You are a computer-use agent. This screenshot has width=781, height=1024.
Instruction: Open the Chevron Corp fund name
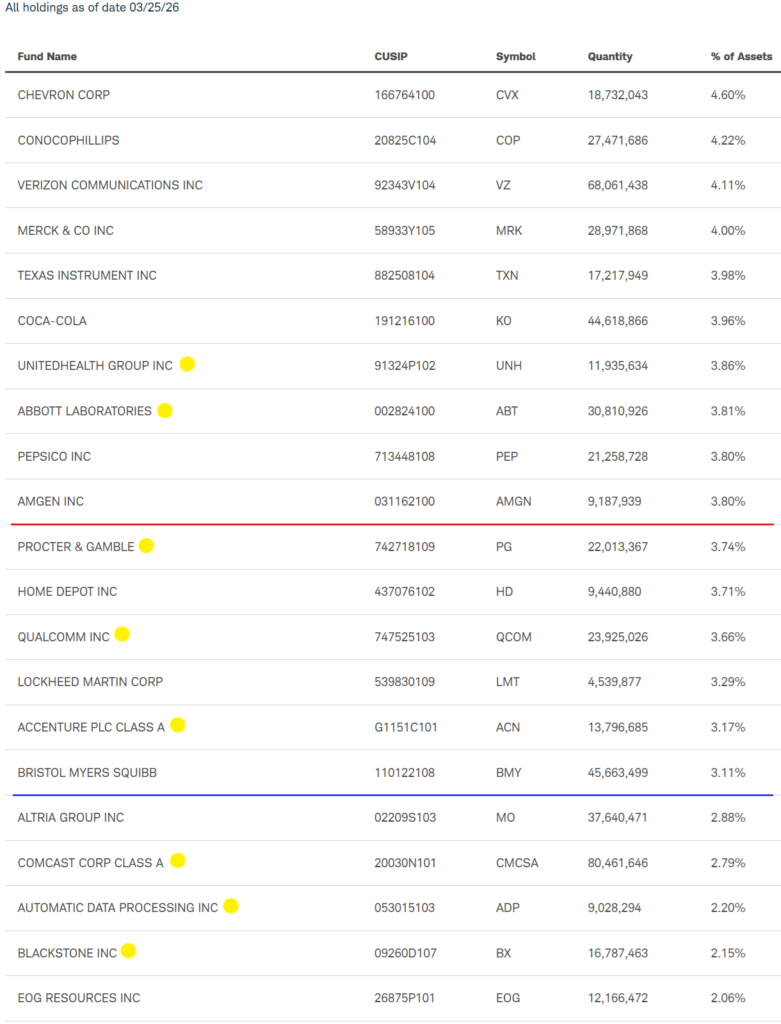click(x=64, y=95)
